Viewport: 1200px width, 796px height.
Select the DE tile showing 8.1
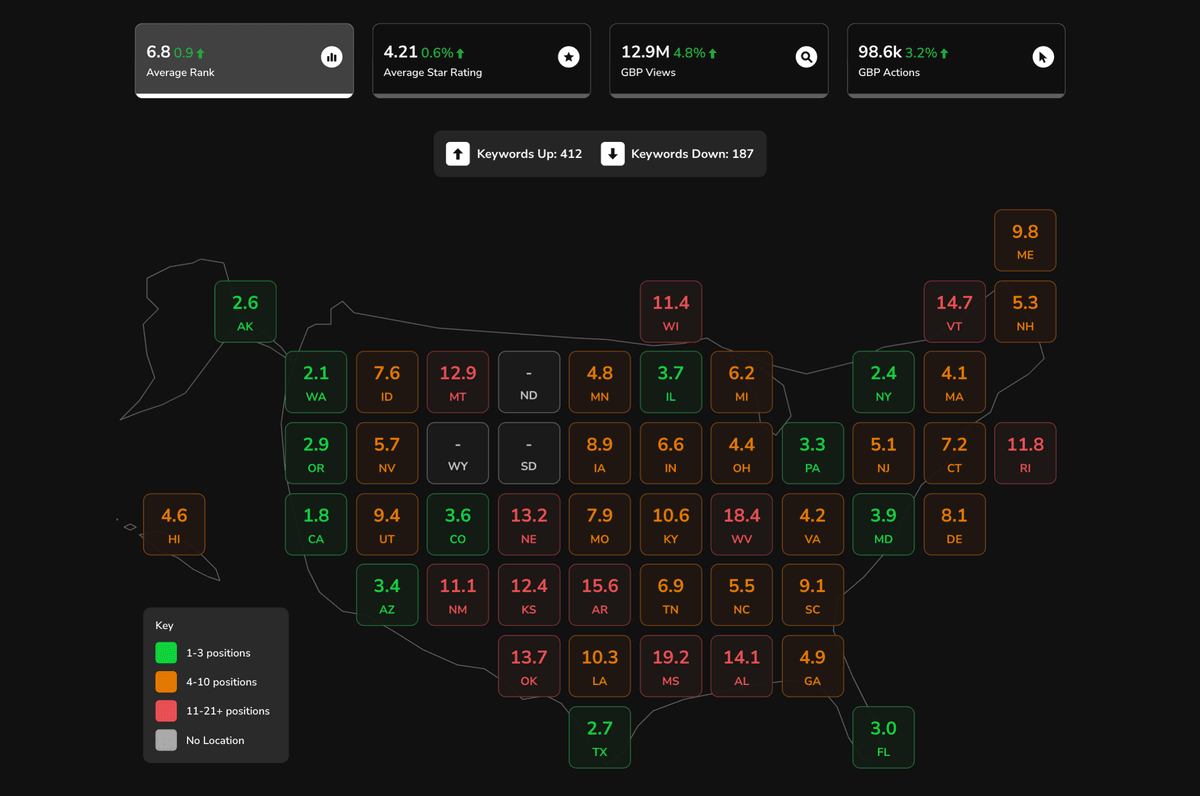click(x=954, y=525)
